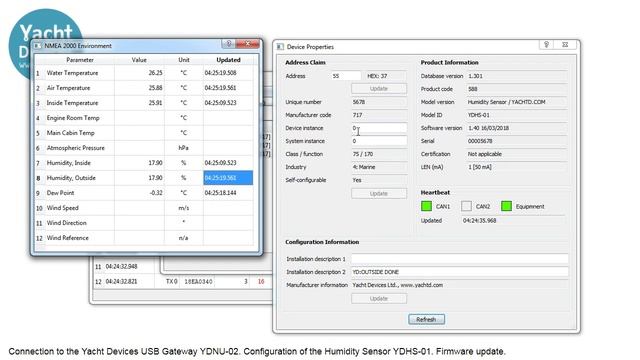Select the Dew Point row
Image resolution: width=640 pixels, height=360 pixels.
tap(144, 193)
